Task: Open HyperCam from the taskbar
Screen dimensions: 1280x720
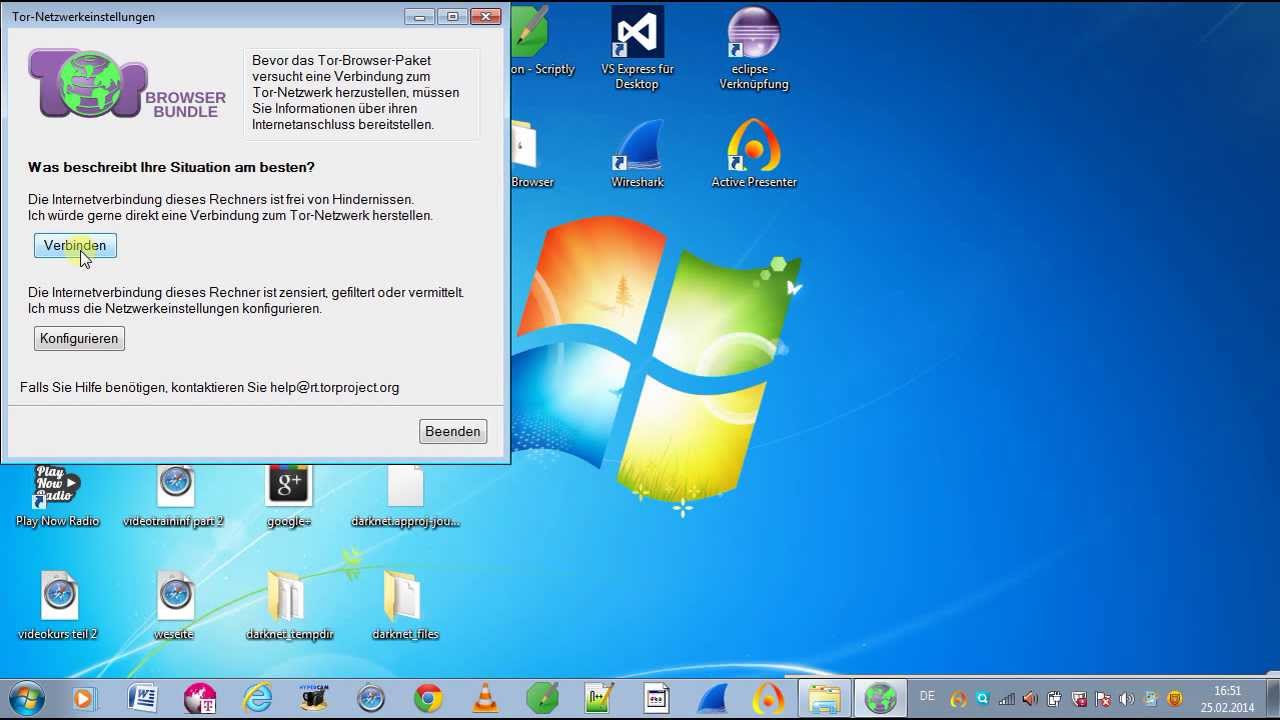Action: [x=314, y=698]
